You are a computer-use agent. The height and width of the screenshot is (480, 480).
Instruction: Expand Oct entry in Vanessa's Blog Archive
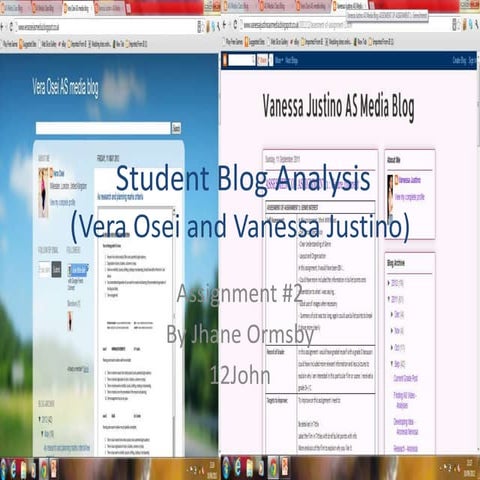[392, 347]
